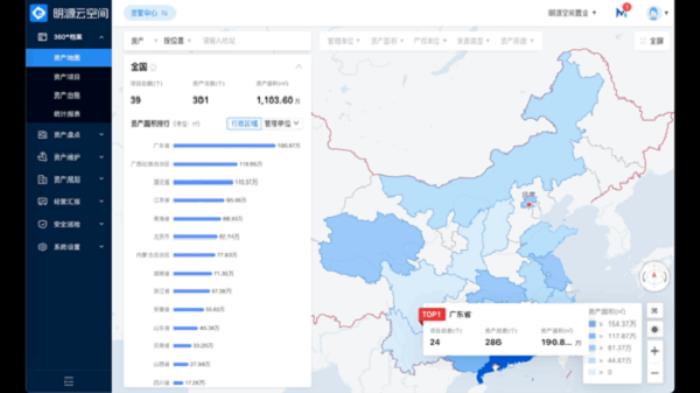Expand the 安全巡检 sidebar group arrow
The height and width of the screenshot is (393, 700).
tap(101, 224)
